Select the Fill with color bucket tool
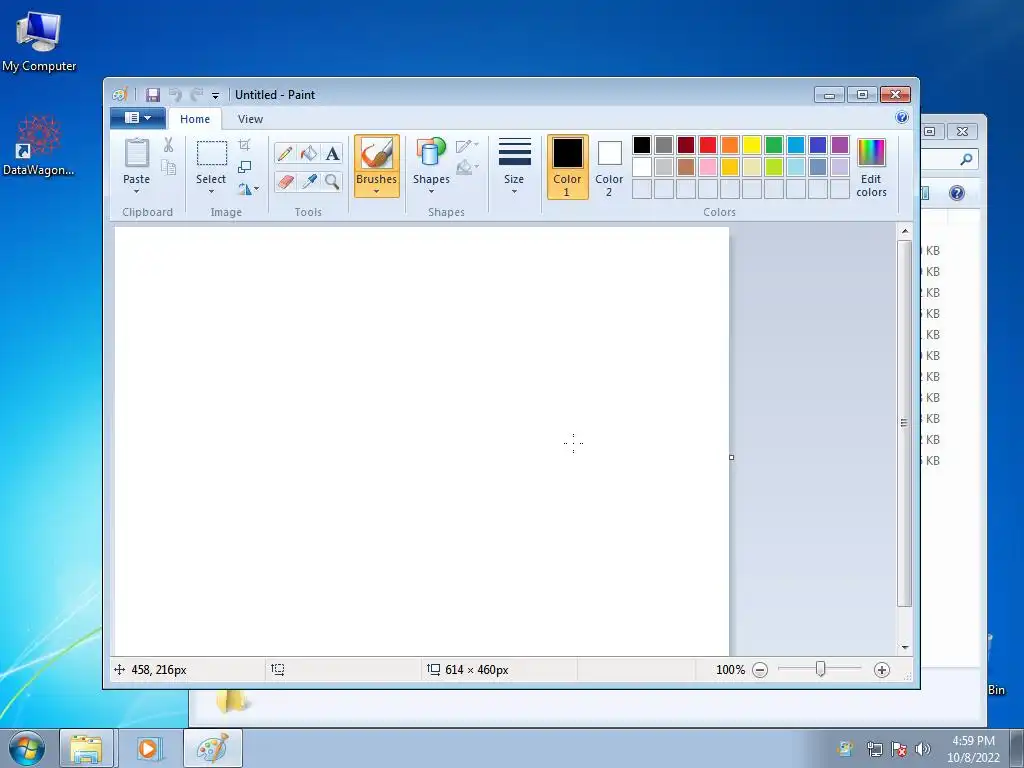This screenshot has height=768, width=1024. [x=308, y=153]
